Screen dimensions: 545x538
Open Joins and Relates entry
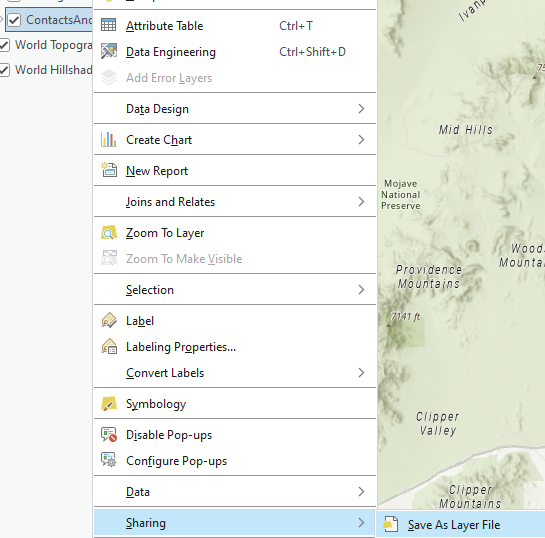pos(235,202)
